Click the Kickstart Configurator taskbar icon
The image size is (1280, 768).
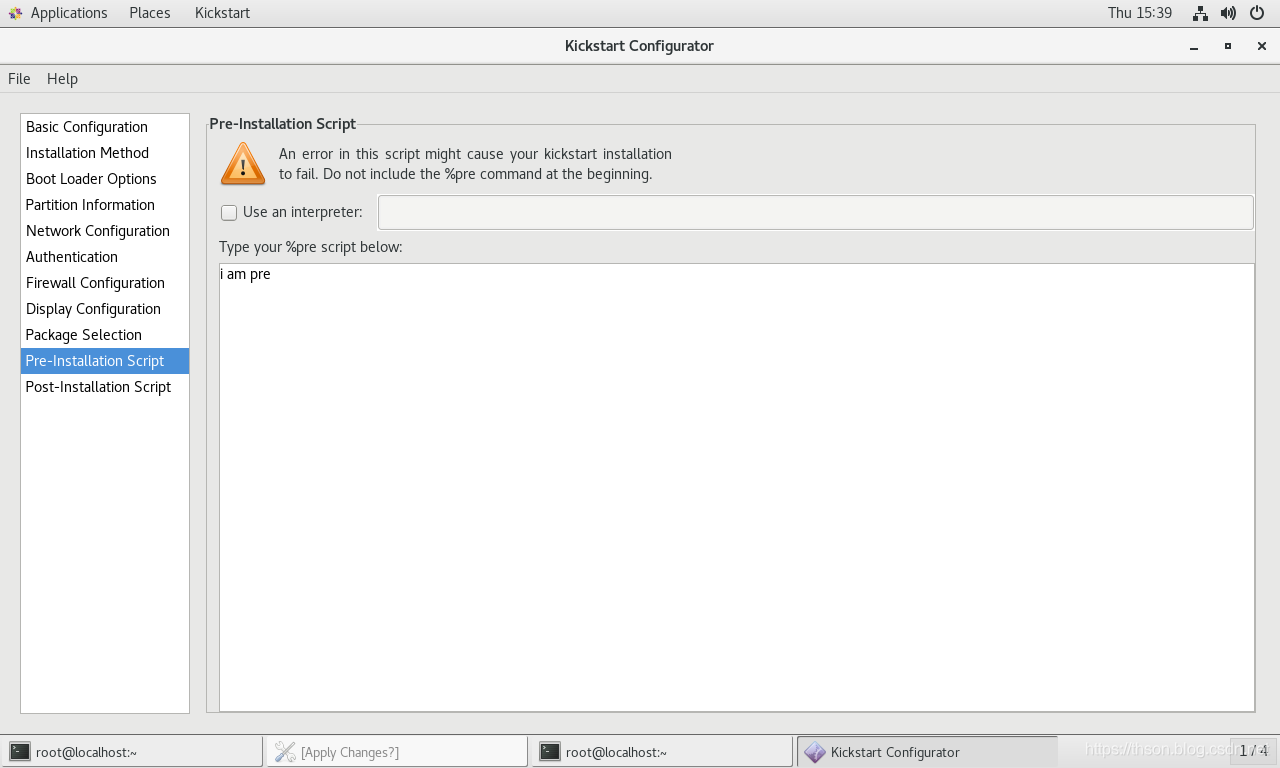[x=815, y=752]
